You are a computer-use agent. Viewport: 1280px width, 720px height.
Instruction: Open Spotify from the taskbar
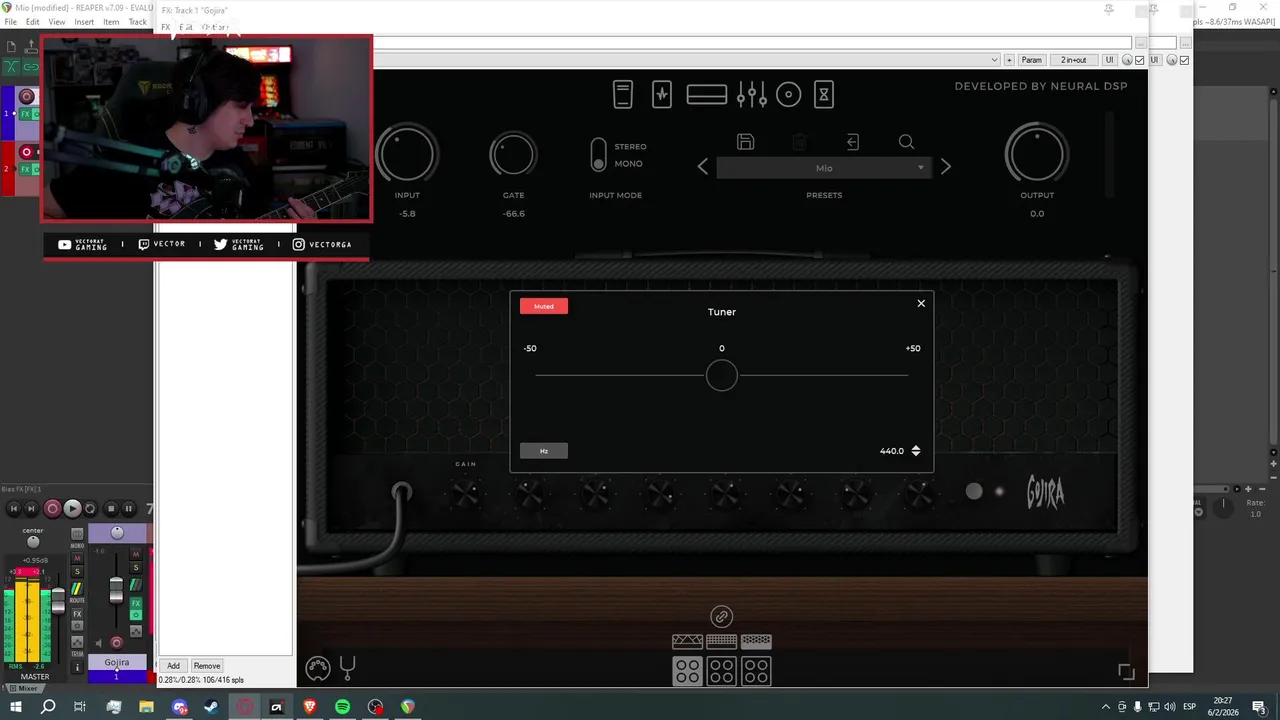click(x=342, y=707)
